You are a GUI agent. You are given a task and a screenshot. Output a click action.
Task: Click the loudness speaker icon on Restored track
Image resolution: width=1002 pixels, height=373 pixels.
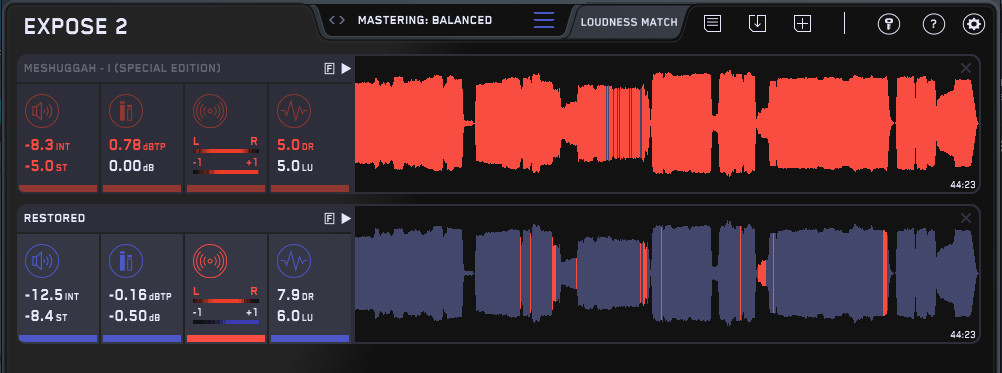42,261
